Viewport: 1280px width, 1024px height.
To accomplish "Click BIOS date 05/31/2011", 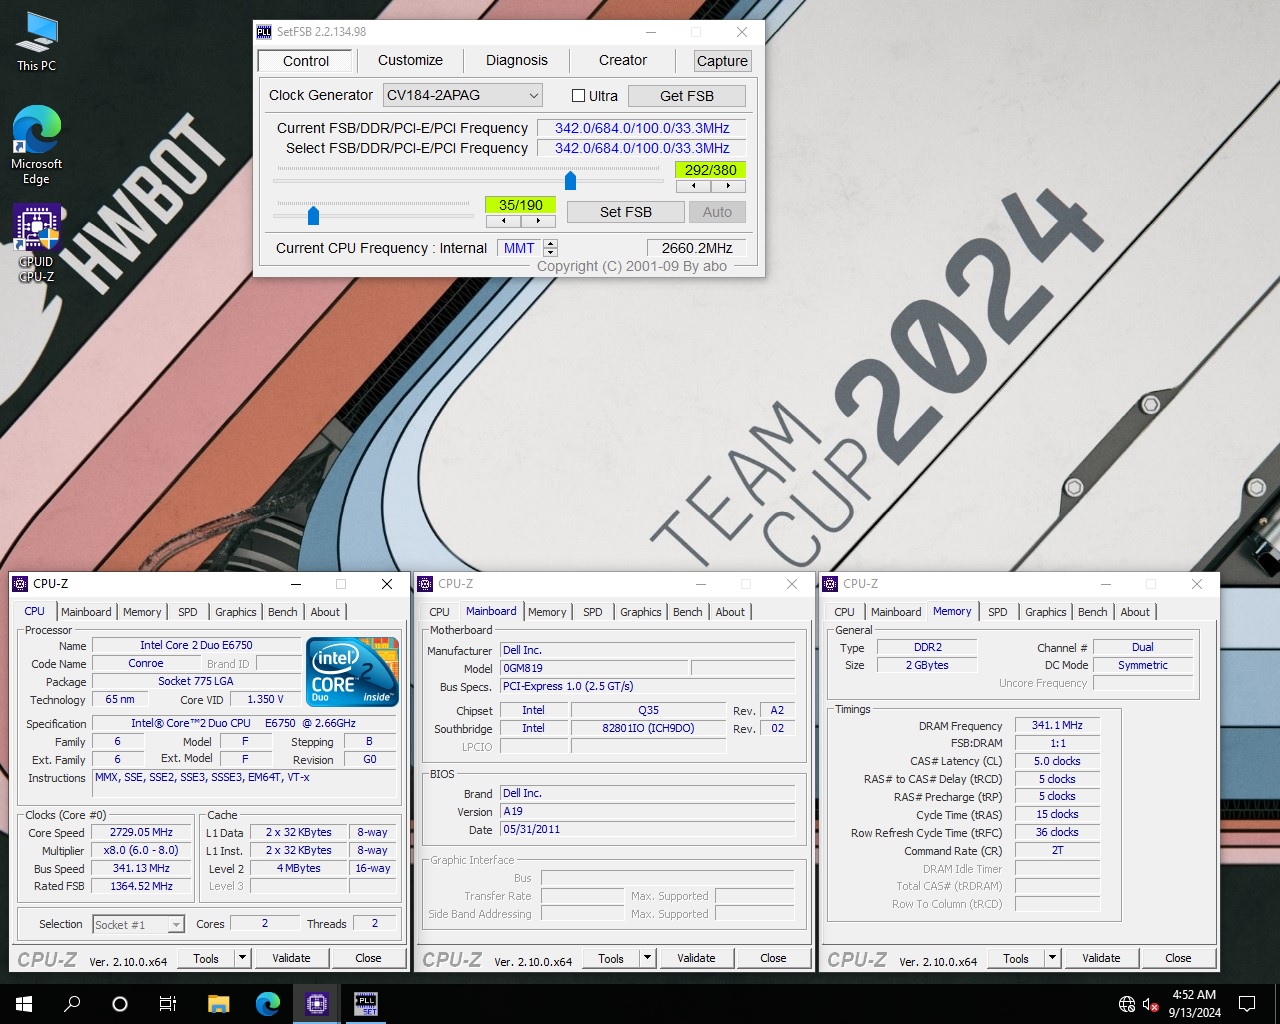I will pos(647,830).
